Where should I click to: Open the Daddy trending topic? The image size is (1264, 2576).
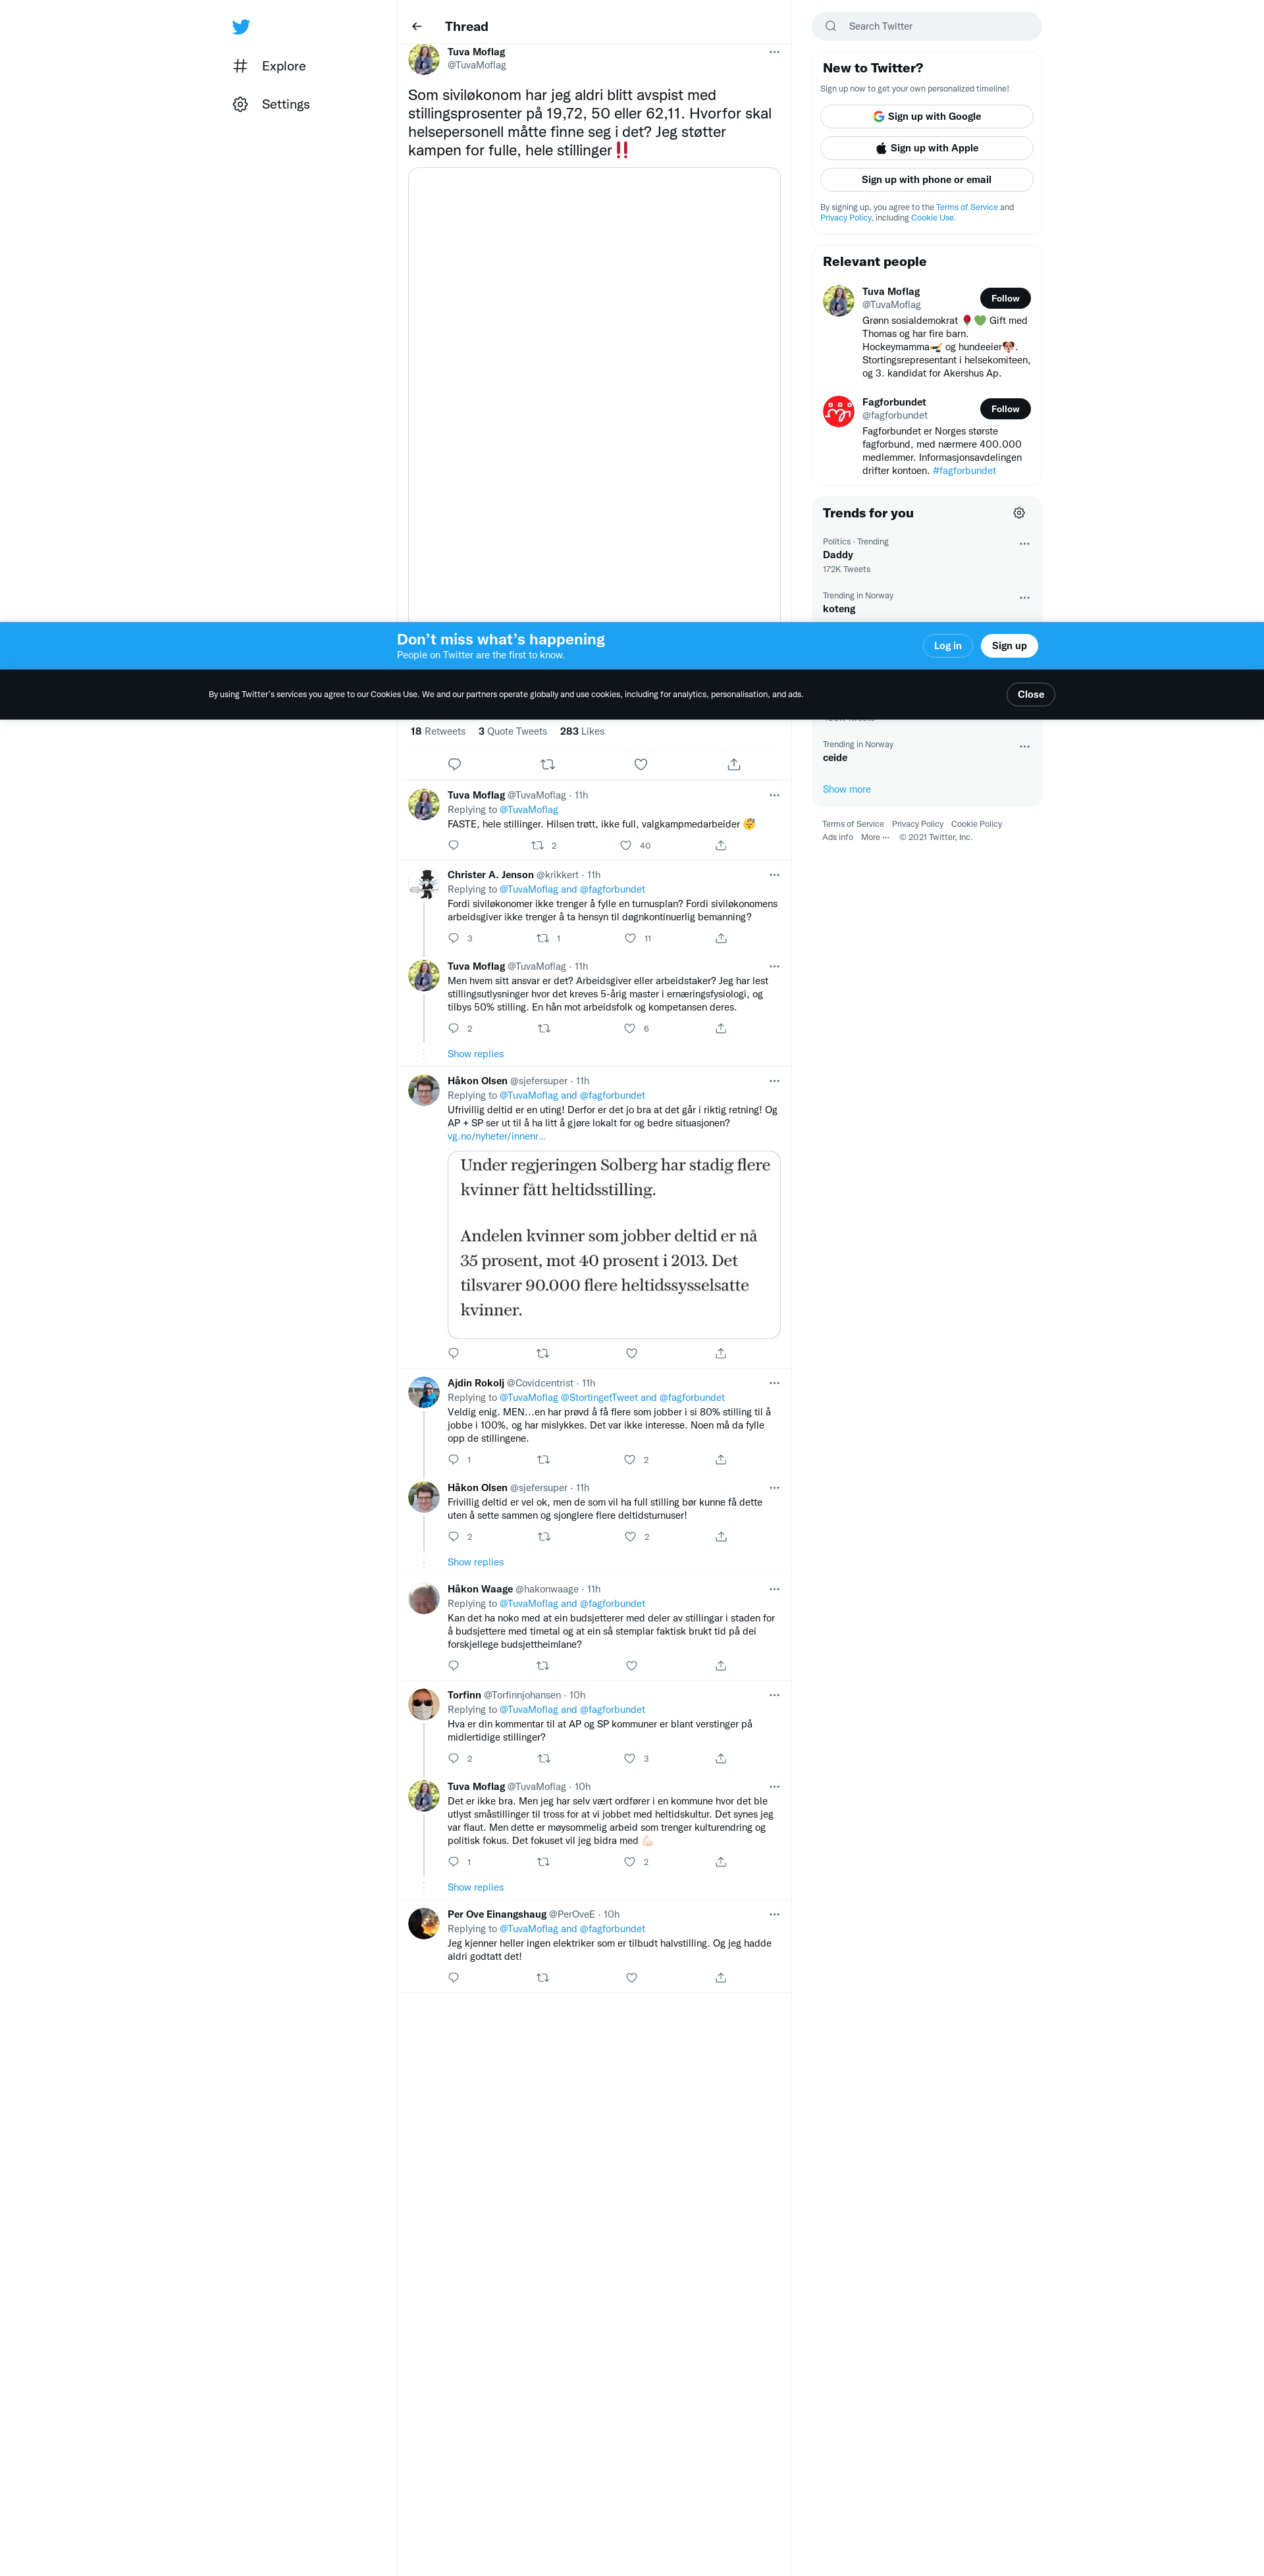tap(838, 556)
